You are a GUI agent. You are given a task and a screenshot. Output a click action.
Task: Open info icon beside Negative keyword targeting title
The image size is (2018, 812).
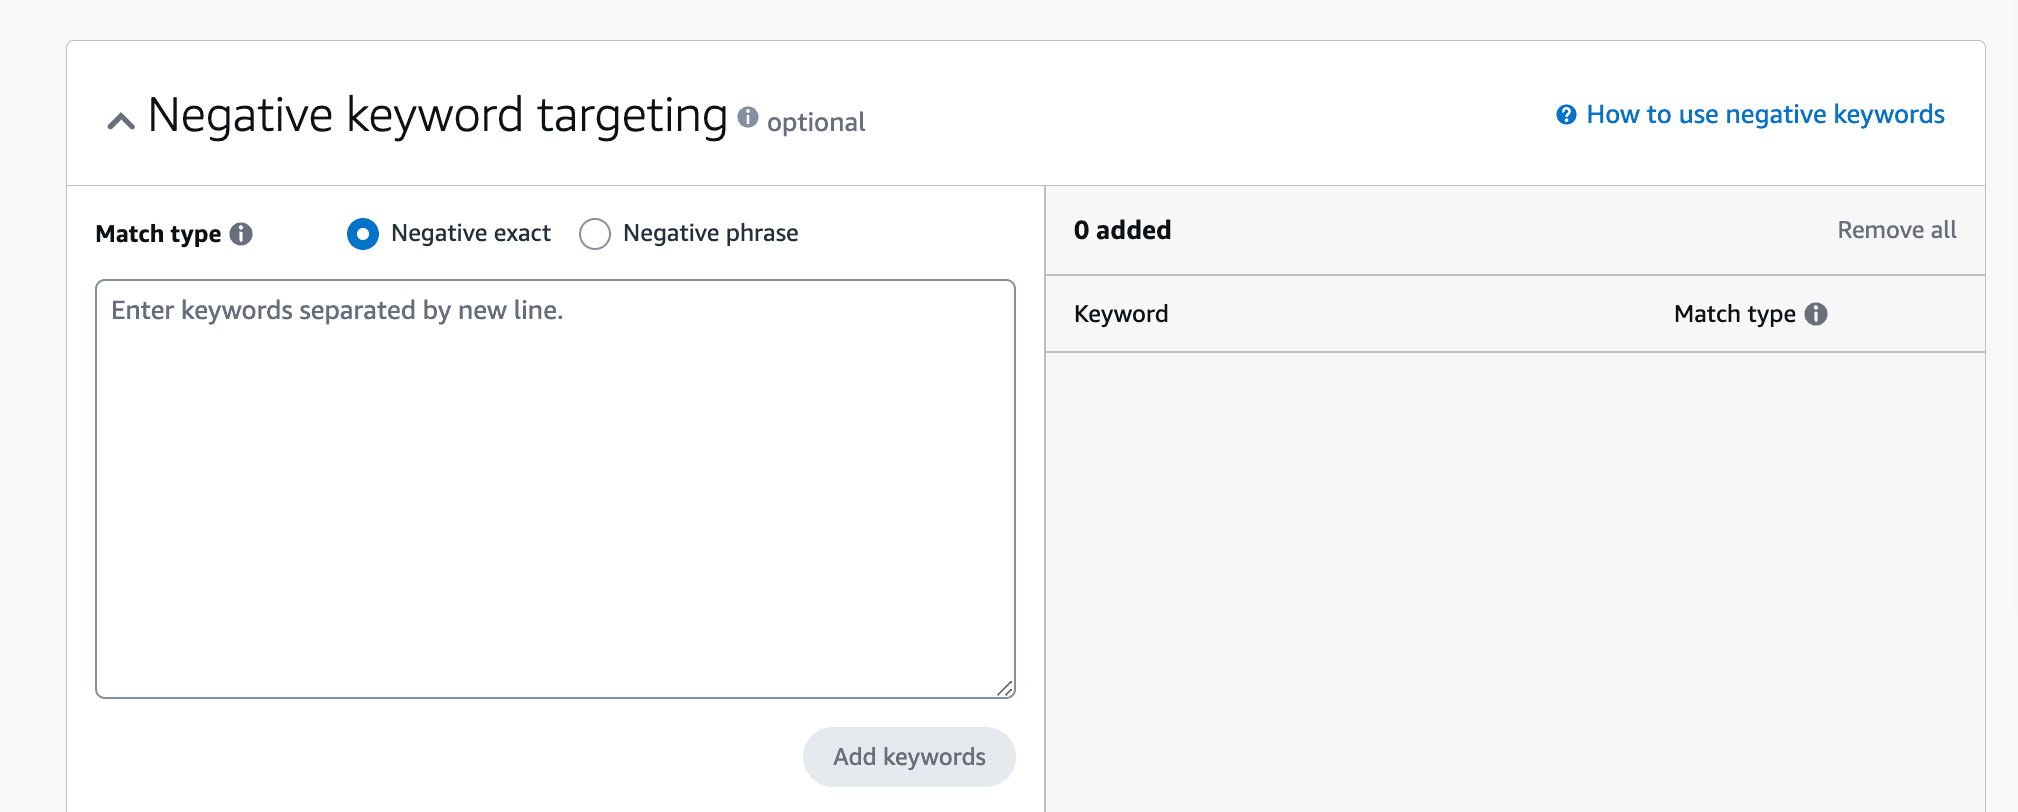(748, 117)
